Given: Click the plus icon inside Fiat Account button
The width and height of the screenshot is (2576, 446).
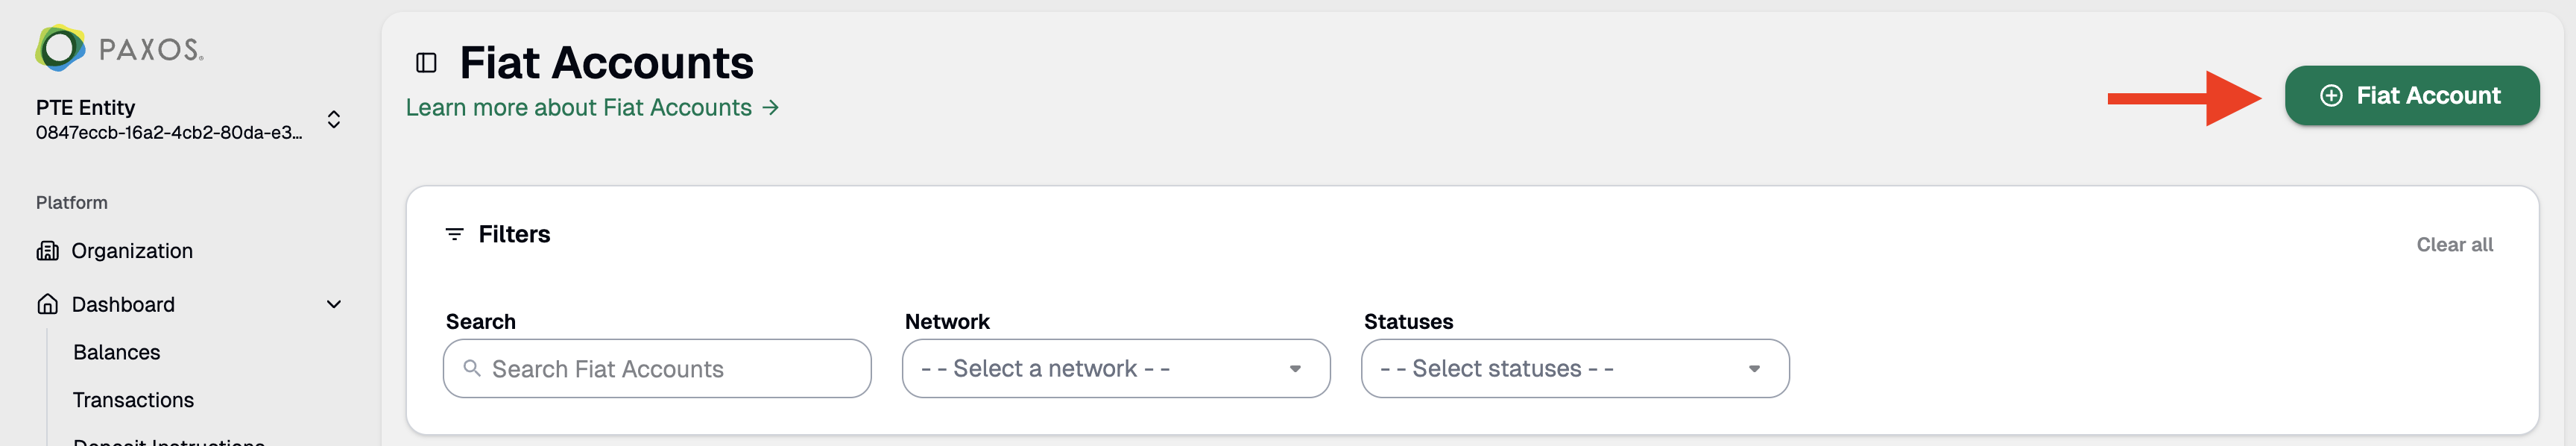Looking at the screenshot, I should (x=2332, y=96).
